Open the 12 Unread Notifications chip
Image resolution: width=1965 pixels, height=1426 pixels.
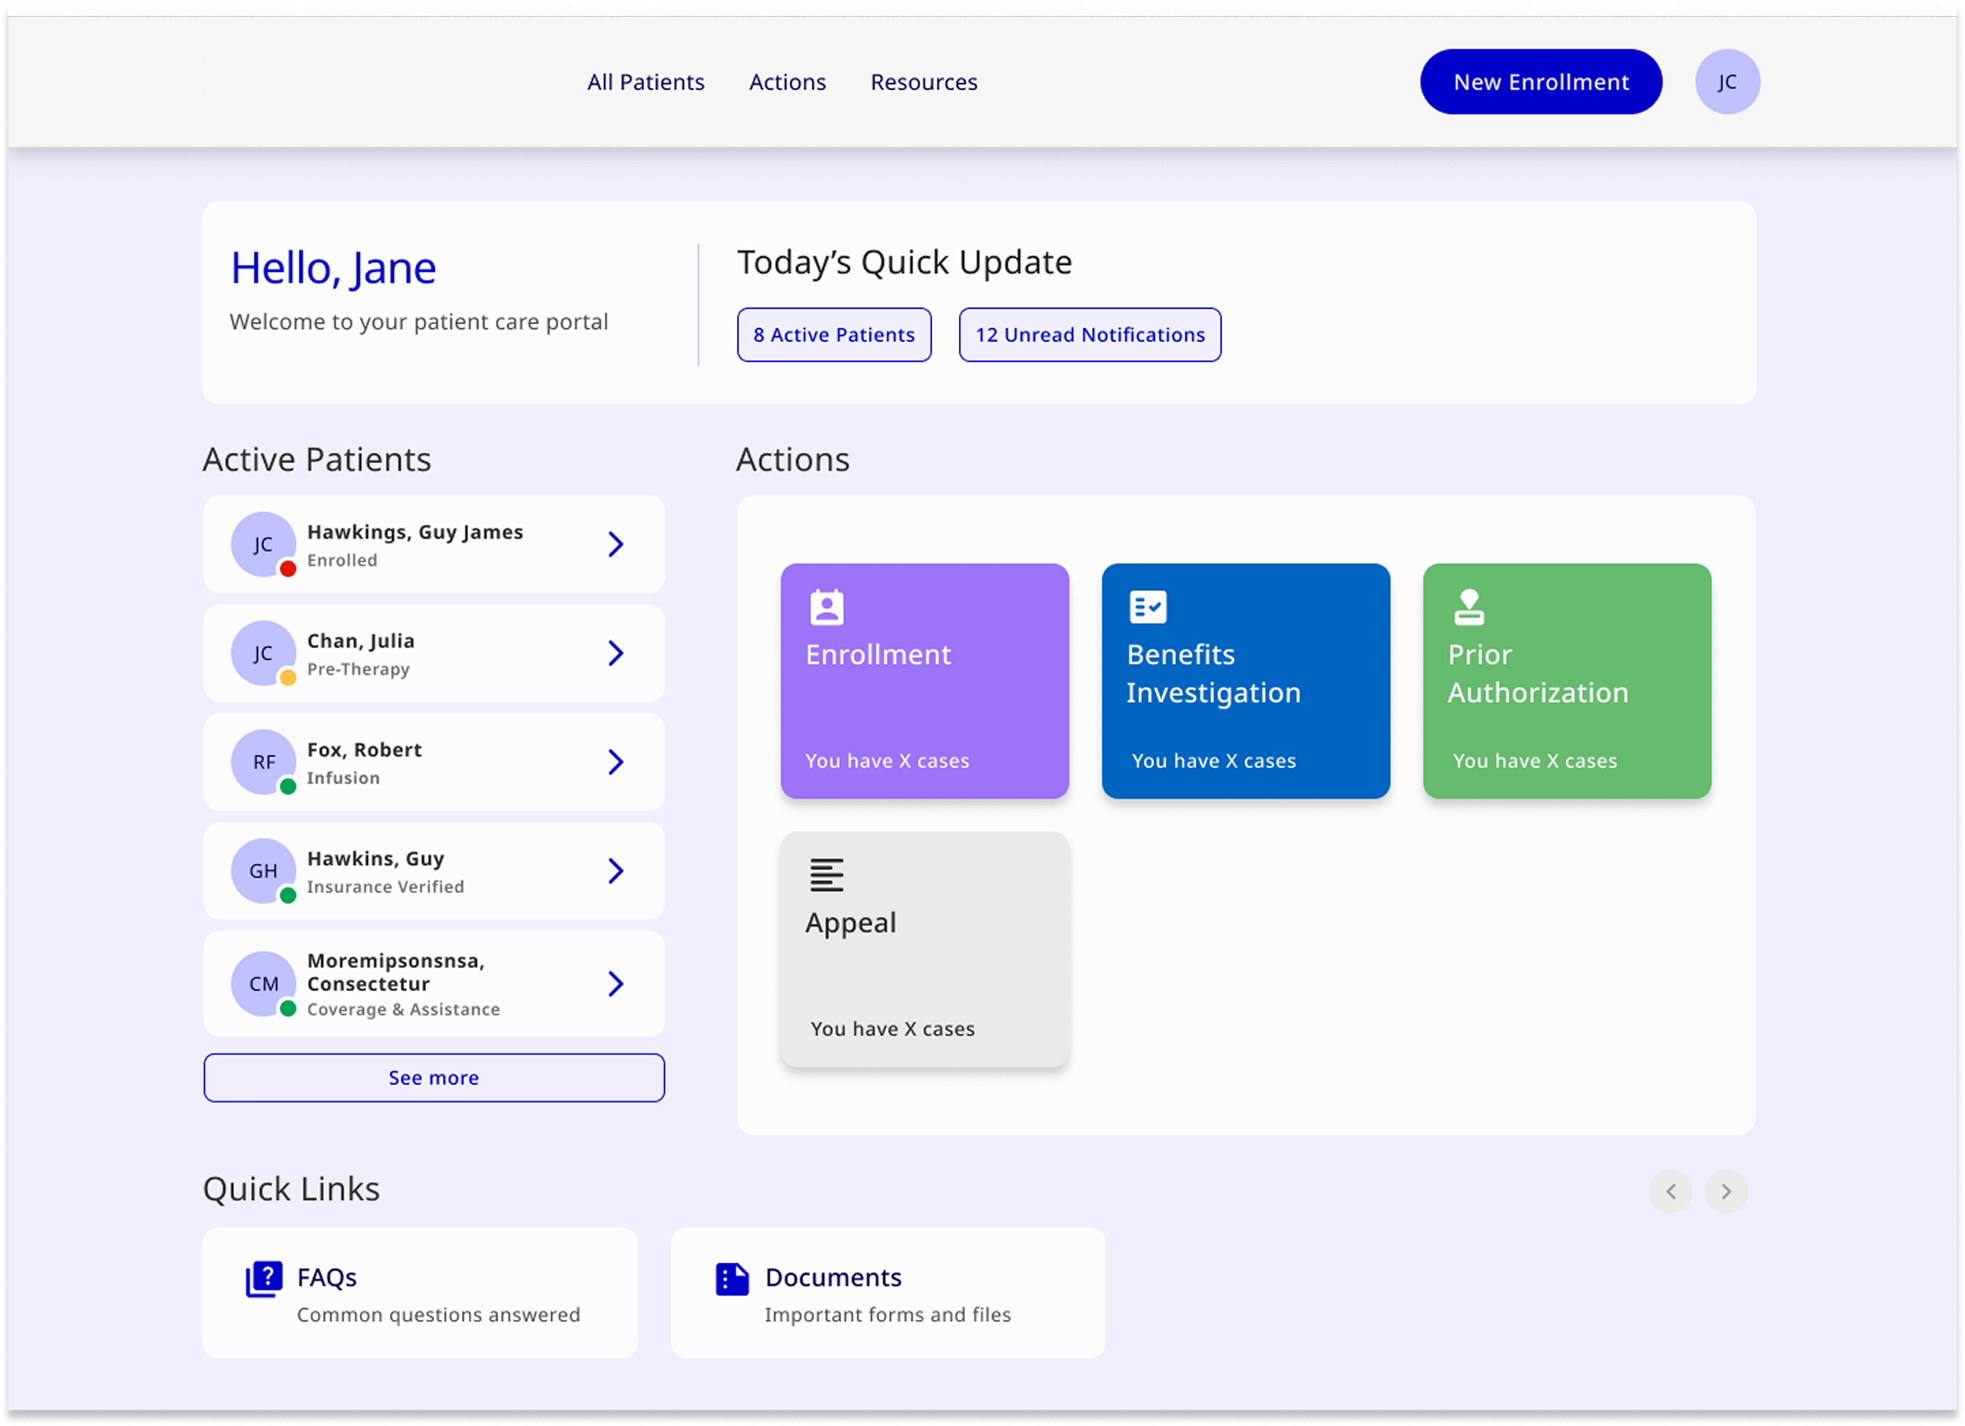(x=1089, y=334)
